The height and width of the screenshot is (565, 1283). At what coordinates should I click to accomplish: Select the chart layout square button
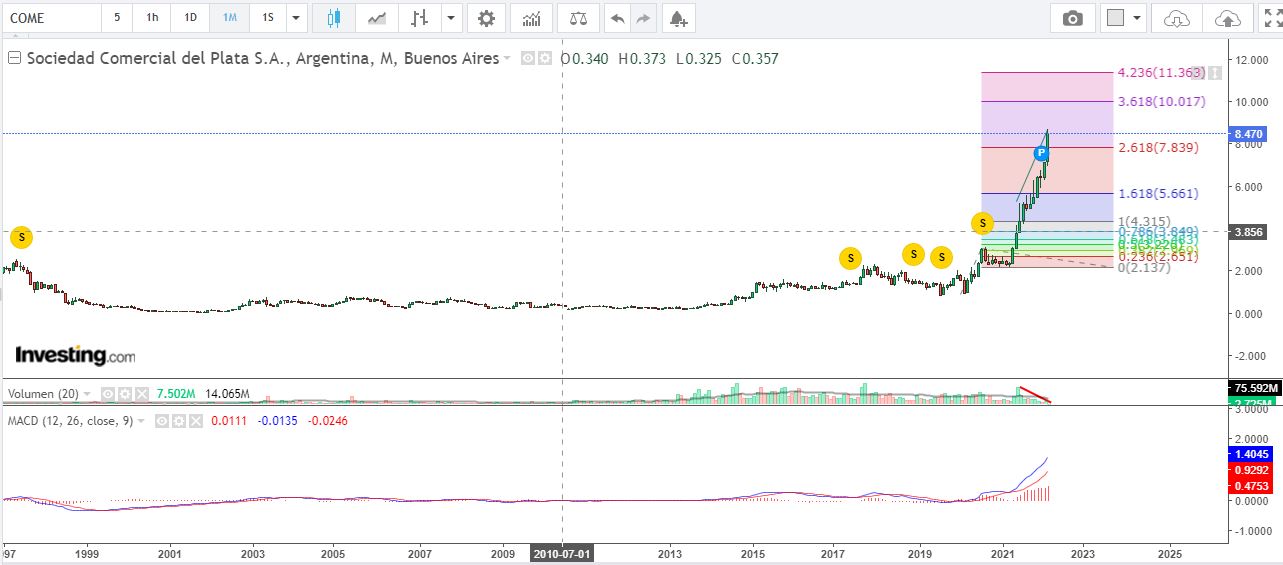1115,18
